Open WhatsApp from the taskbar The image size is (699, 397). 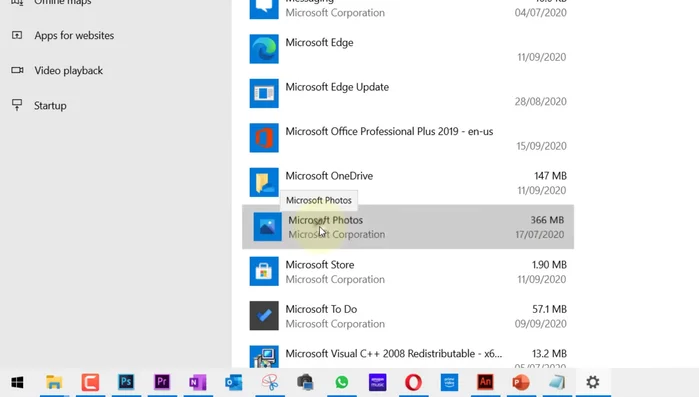[x=341, y=382]
